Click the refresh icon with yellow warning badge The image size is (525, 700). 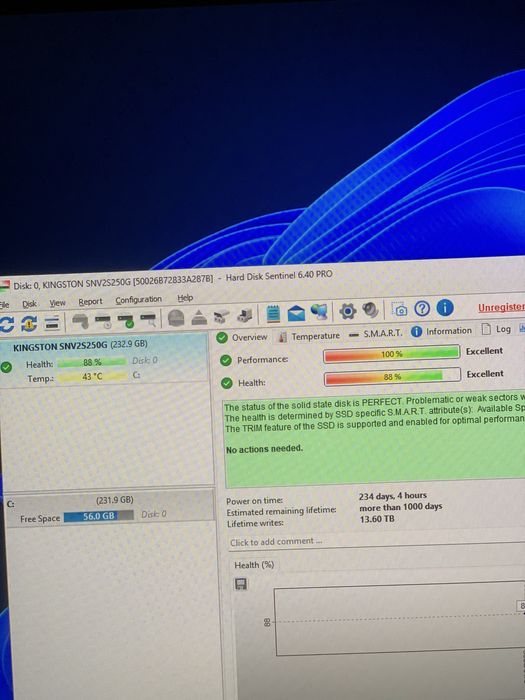pos(29,324)
